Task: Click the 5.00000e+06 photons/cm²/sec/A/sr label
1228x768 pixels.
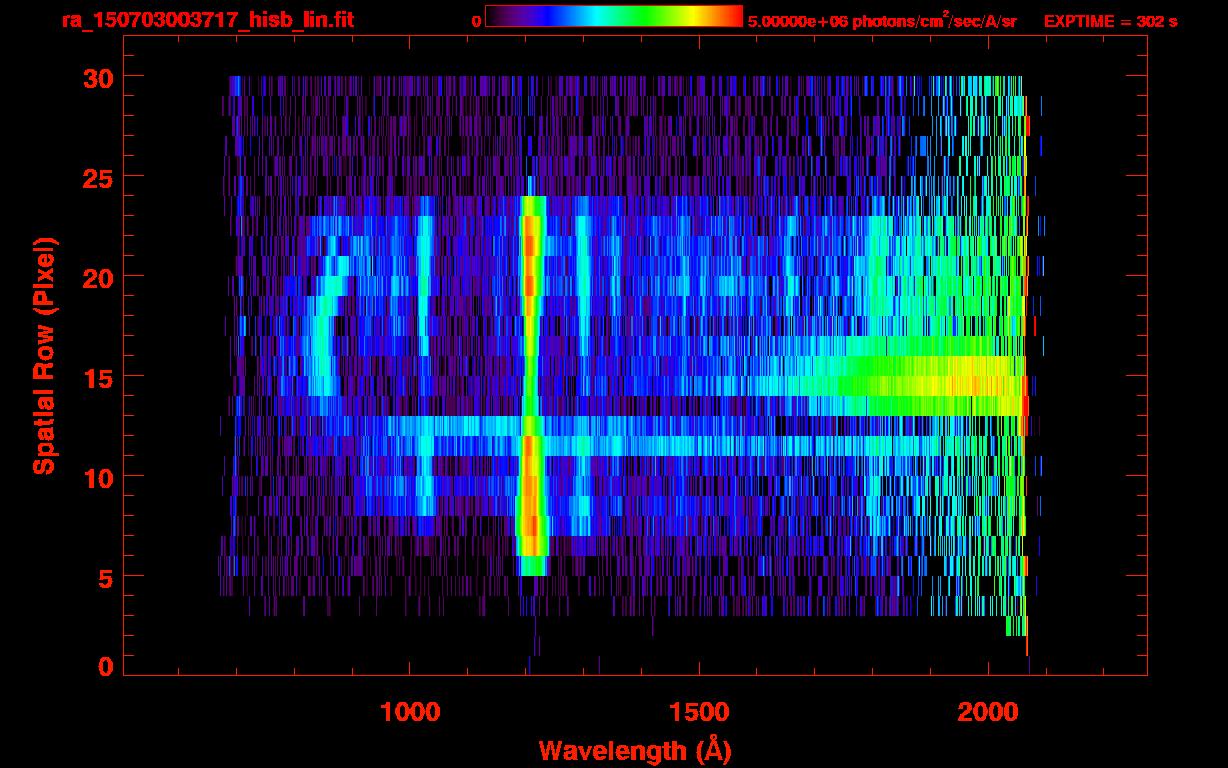Action: click(882, 21)
